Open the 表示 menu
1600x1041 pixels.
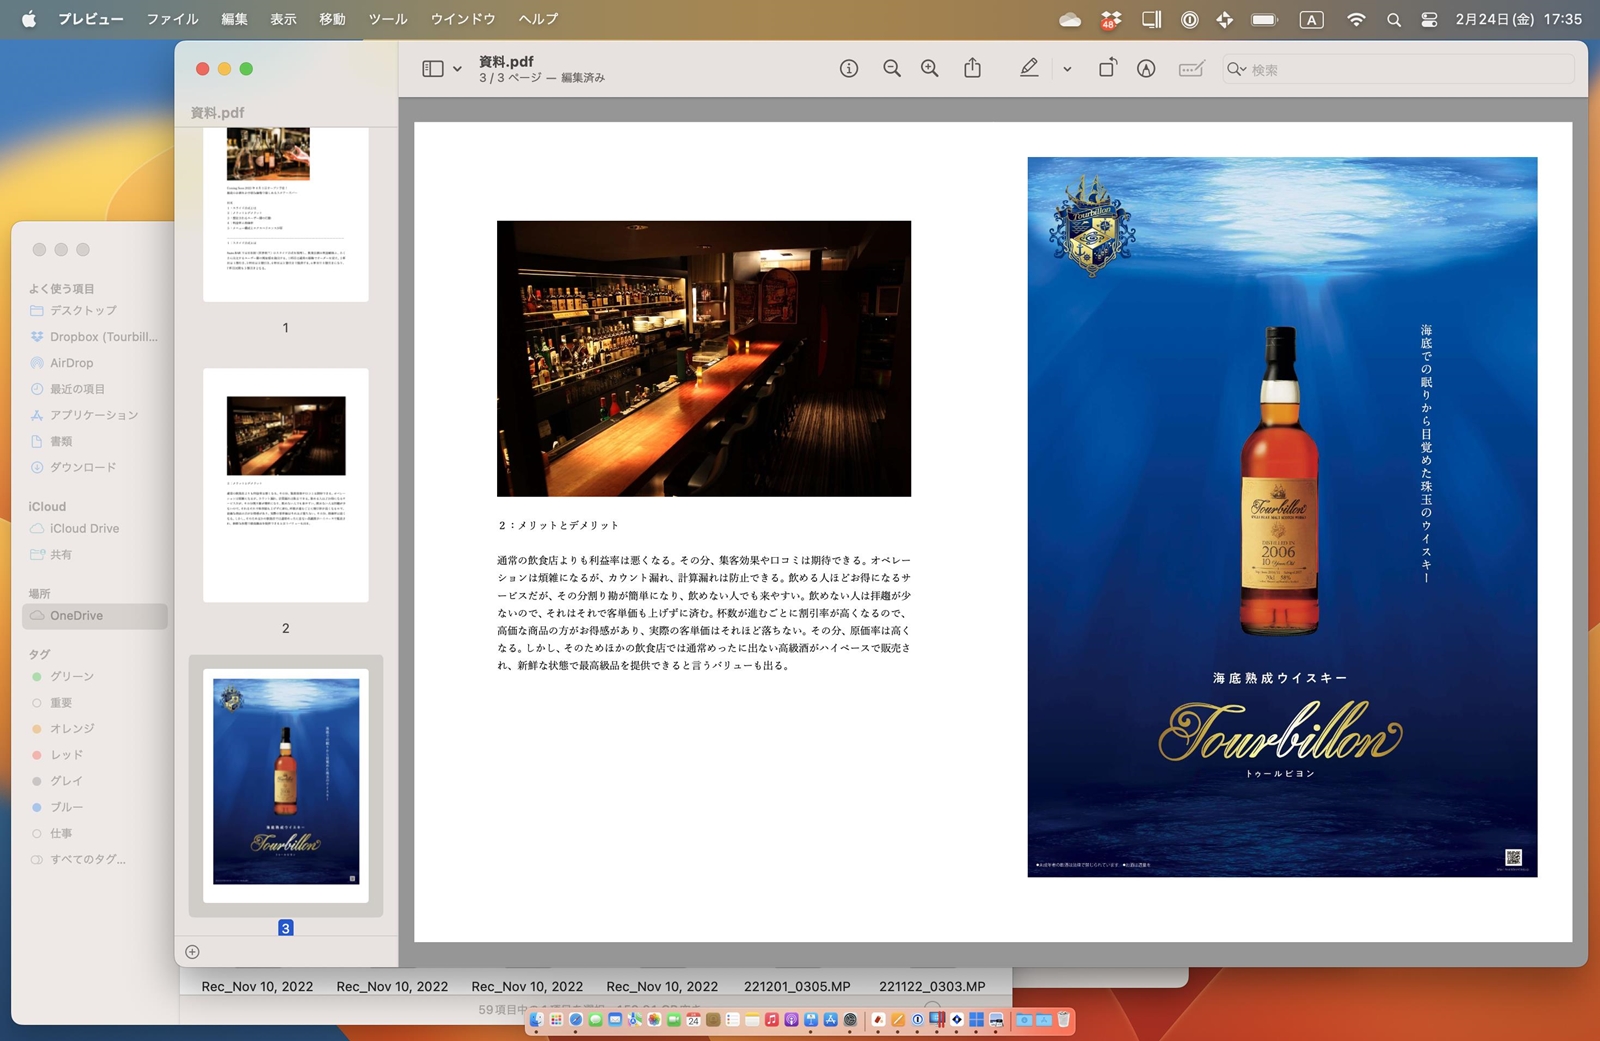283,18
